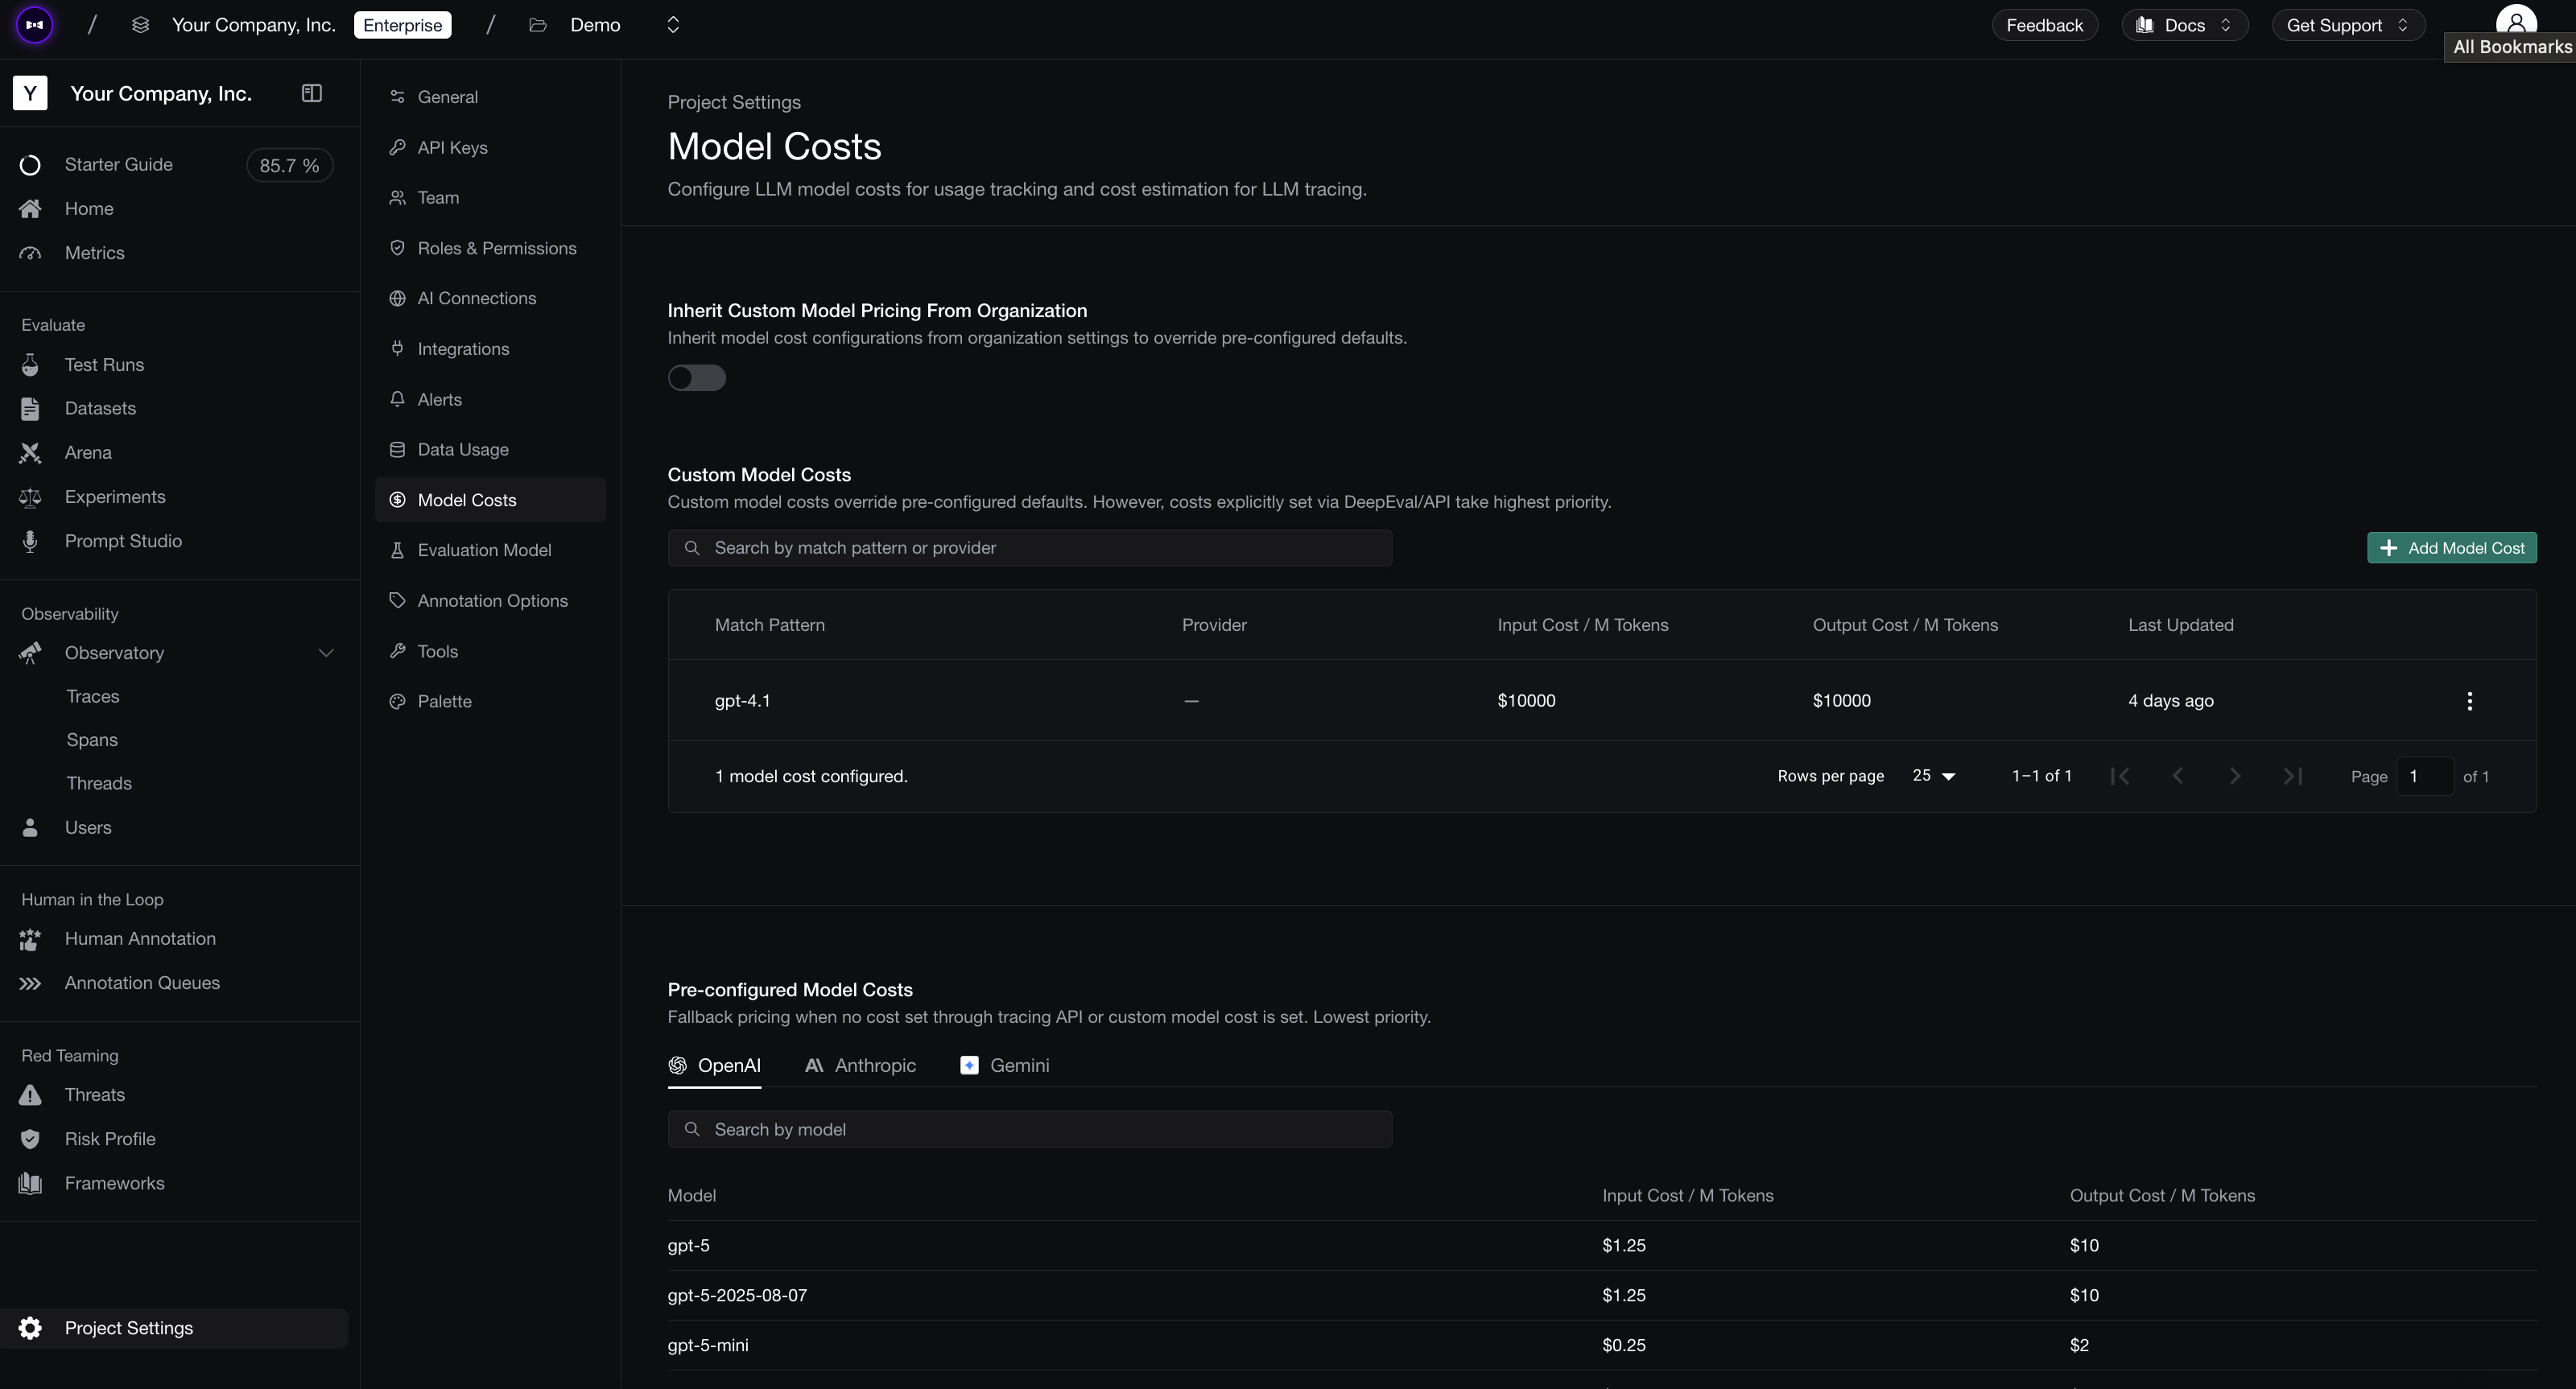Open the Traces page
The height and width of the screenshot is (1389, 2576).
click(93, 697)
